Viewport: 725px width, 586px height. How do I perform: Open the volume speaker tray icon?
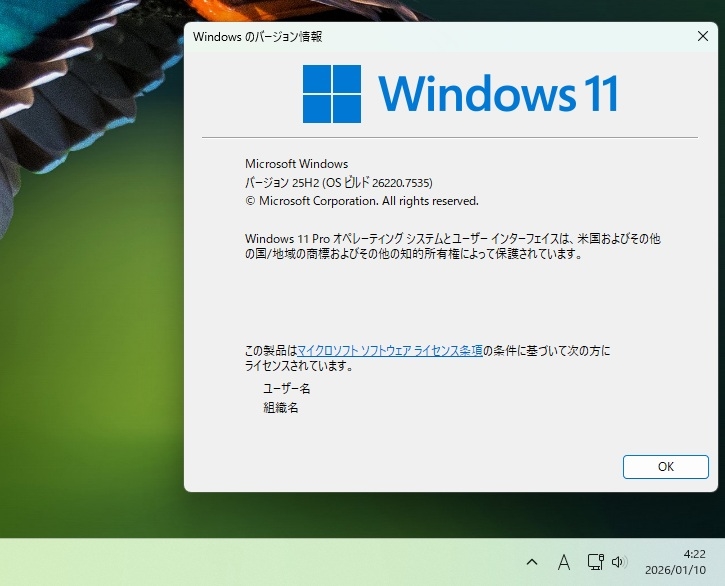619,562
